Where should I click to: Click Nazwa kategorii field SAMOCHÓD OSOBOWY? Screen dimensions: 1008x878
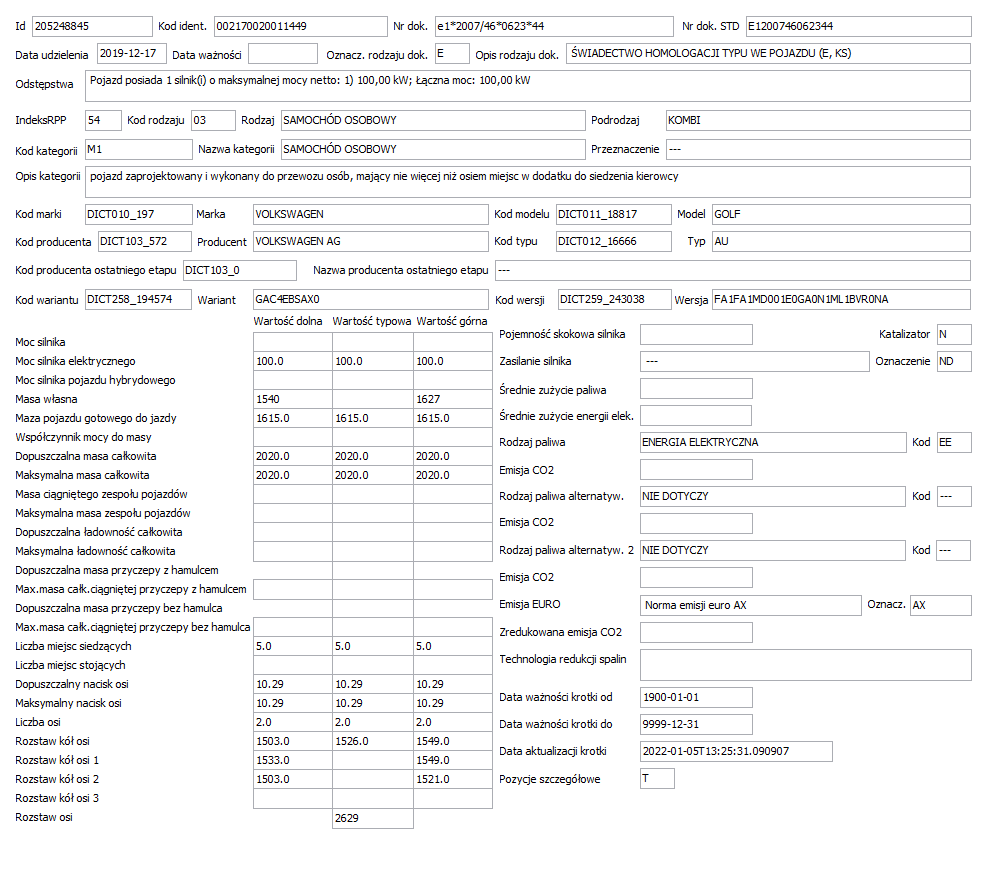(x=433, y=149)
